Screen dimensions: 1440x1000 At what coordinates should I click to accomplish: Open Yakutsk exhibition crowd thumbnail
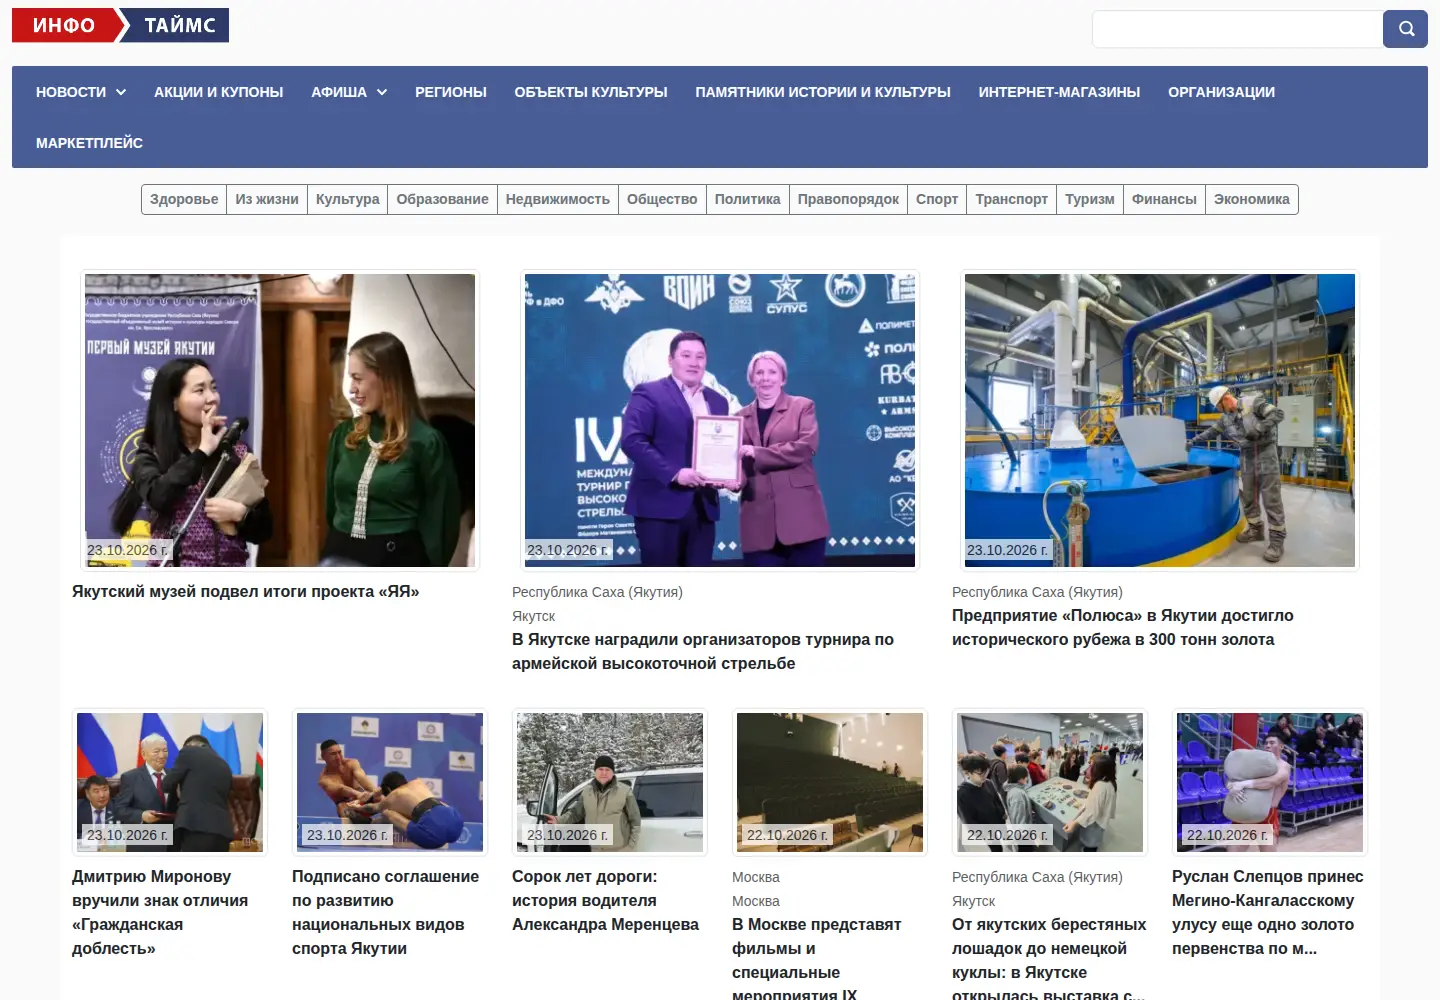click(1050, 782)
